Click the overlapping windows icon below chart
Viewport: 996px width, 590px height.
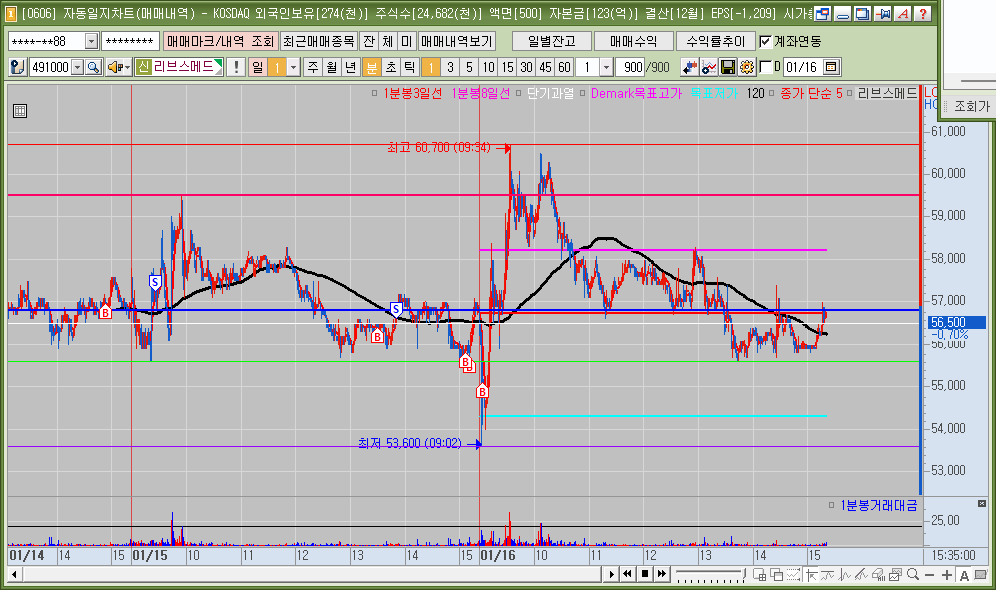776,574
